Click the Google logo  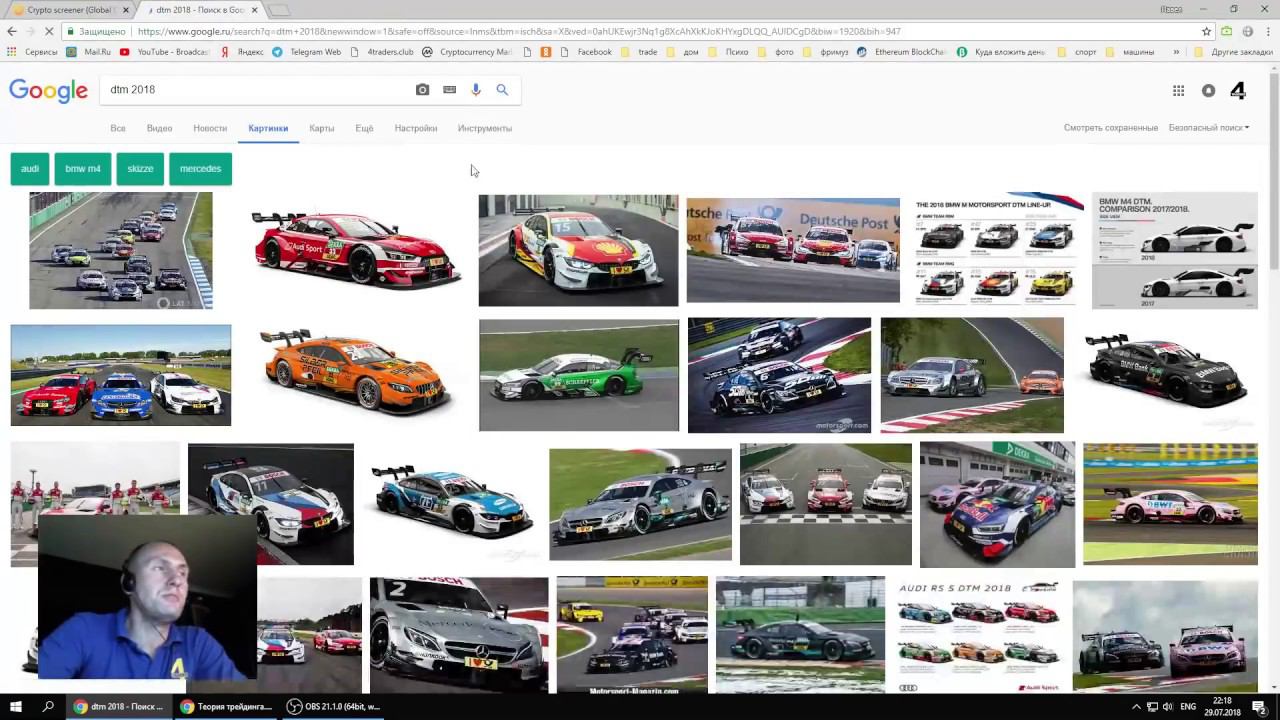click(x=49, y=91)
